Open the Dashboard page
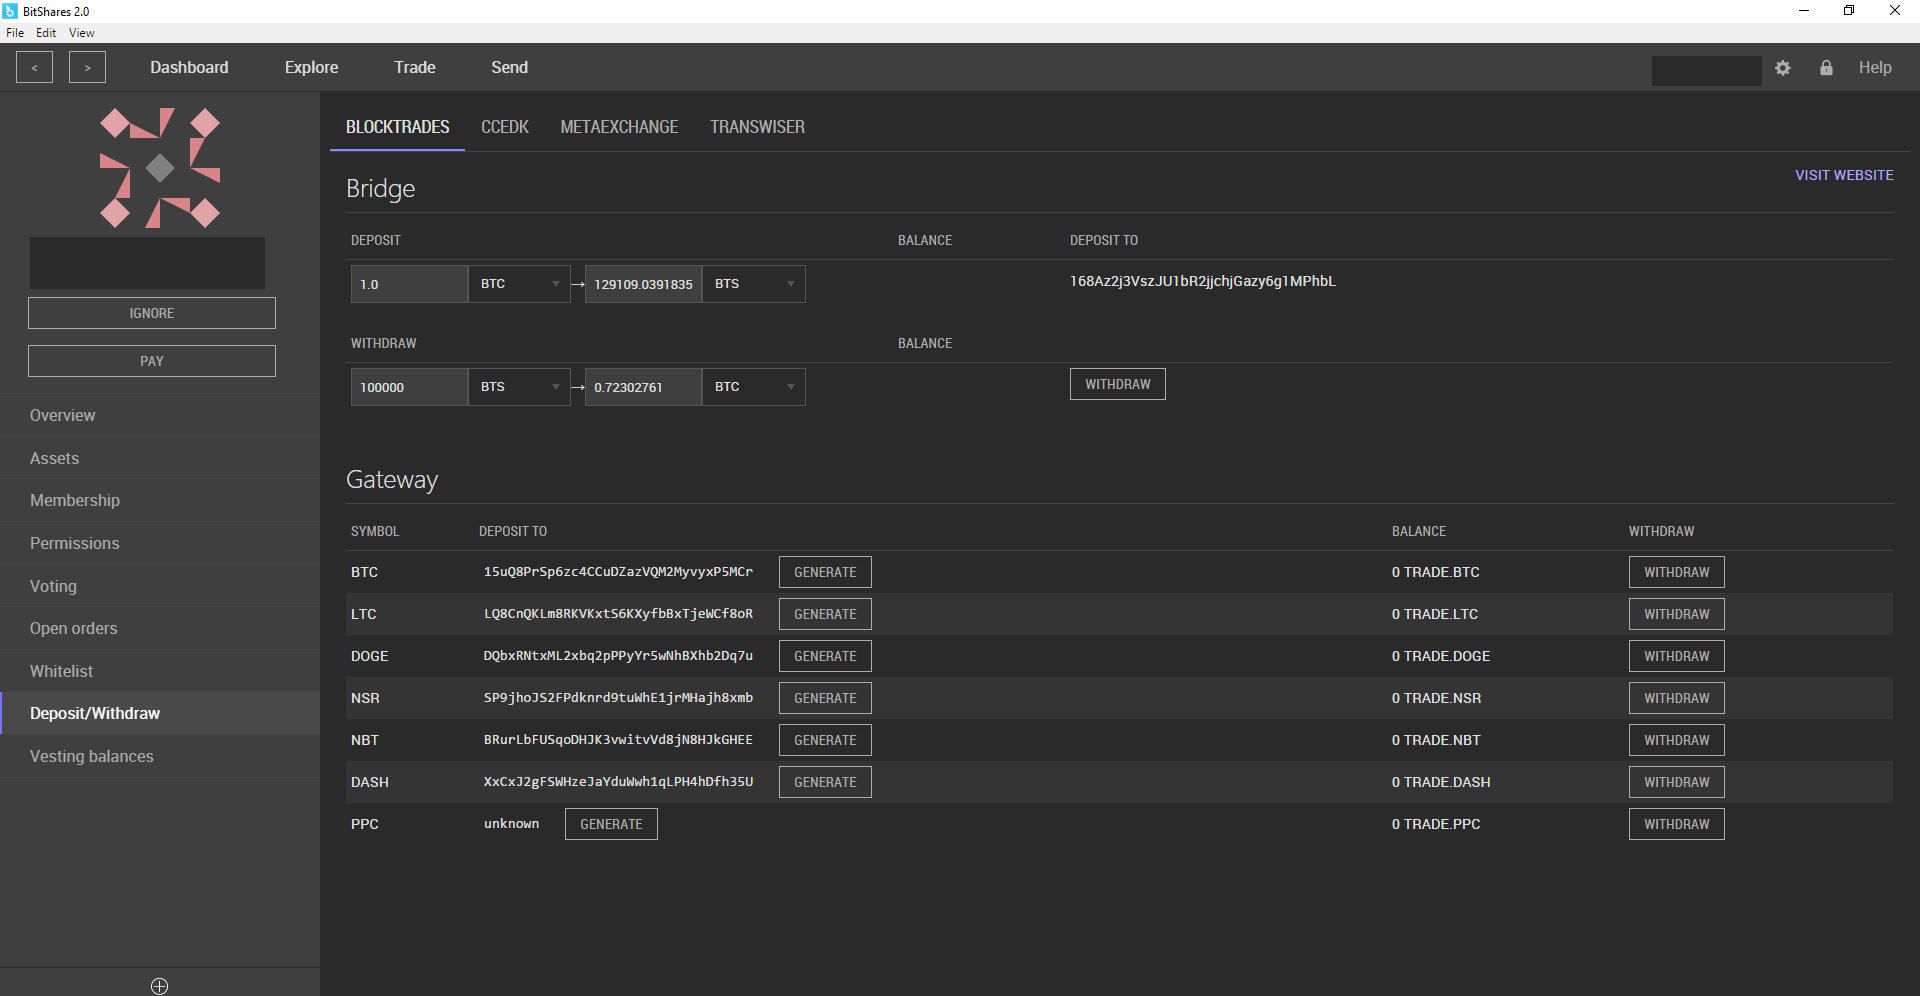1920x996 pixels. (x=189, y=67)
